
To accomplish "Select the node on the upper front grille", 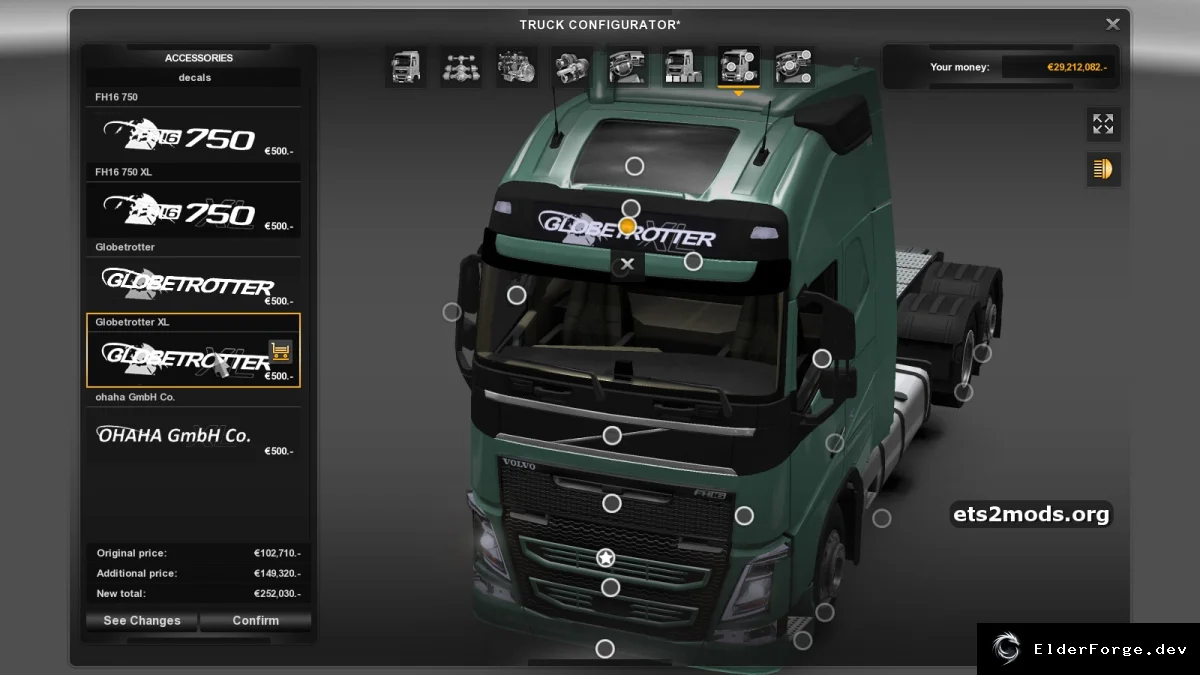I will click(612, 503).
